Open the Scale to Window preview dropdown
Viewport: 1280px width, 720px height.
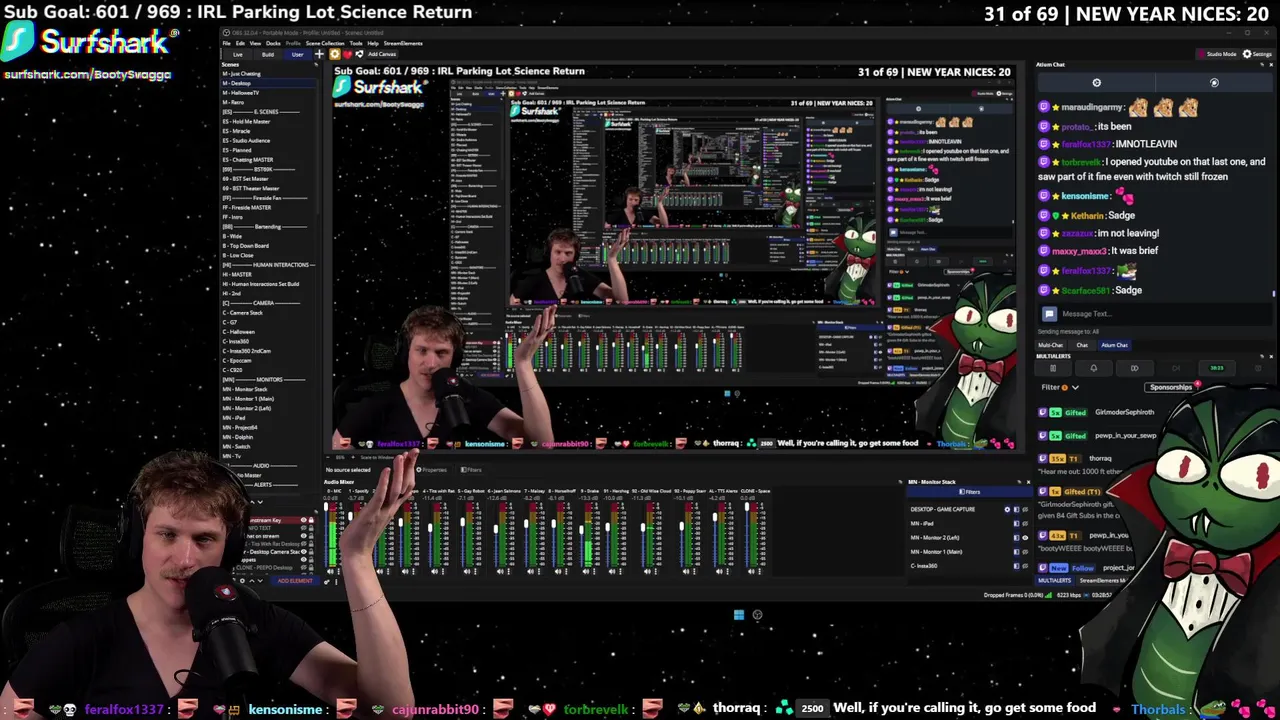click(x=378, y=457)
